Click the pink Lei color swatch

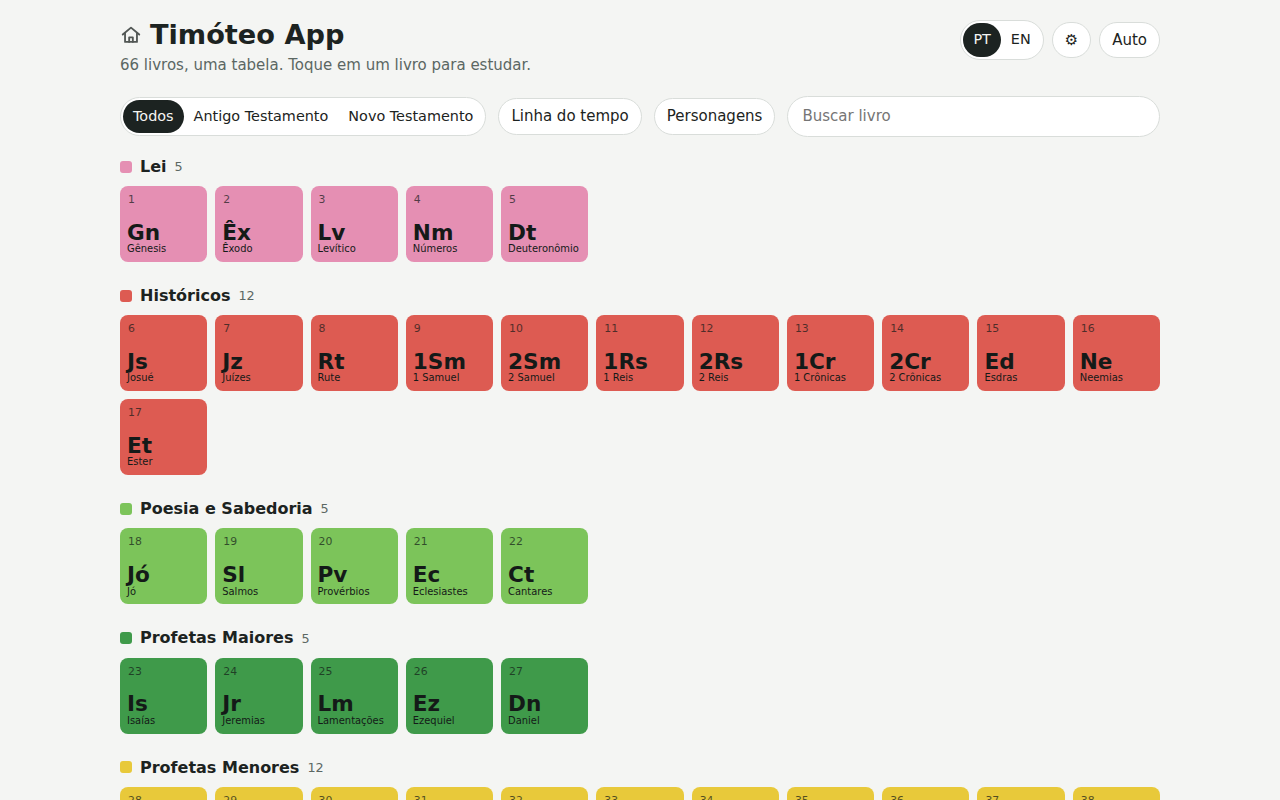(x=126, y=167)
